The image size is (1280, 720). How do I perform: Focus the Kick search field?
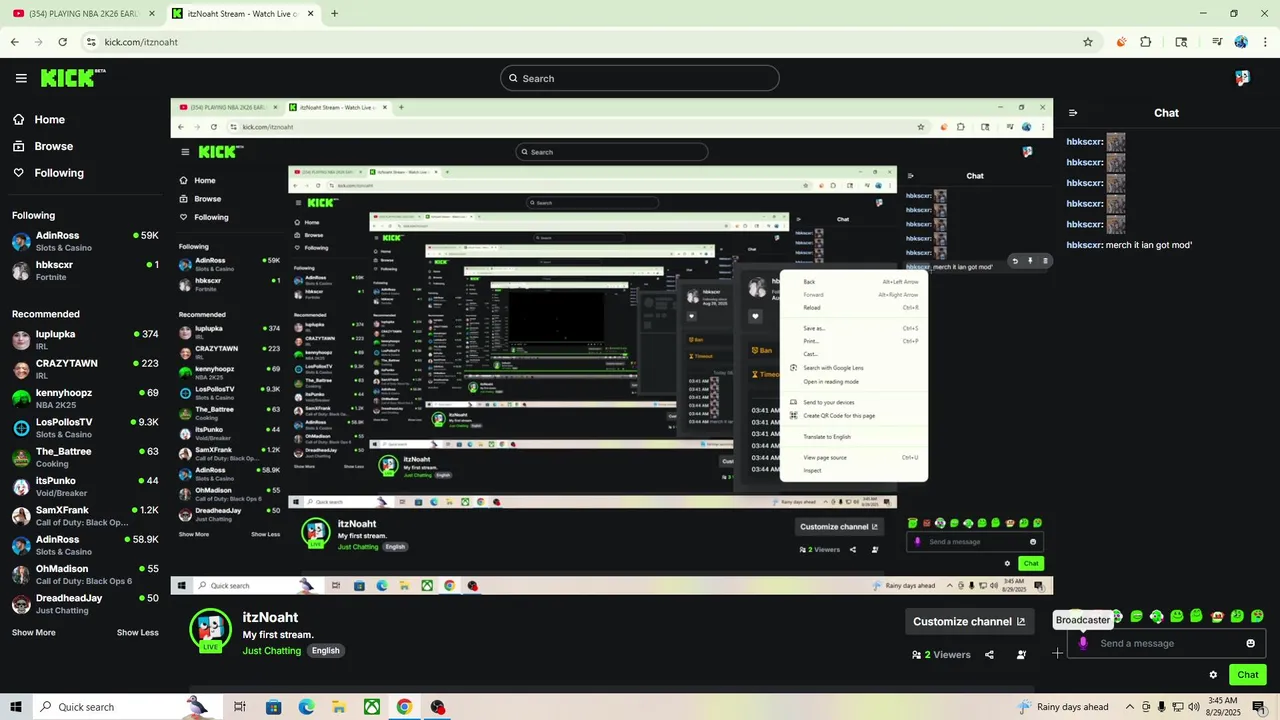click(640, 78)
